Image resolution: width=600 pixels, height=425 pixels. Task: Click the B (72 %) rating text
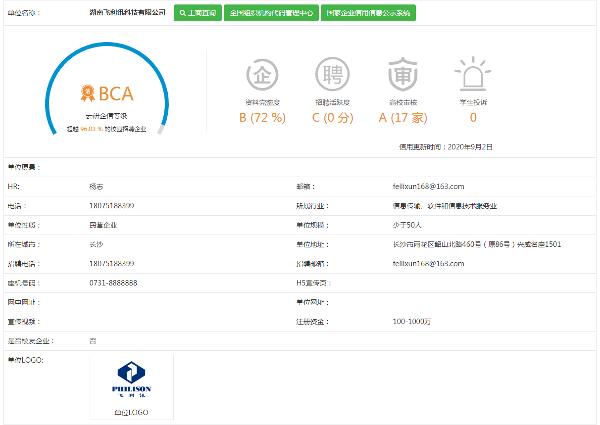[262, 117]
